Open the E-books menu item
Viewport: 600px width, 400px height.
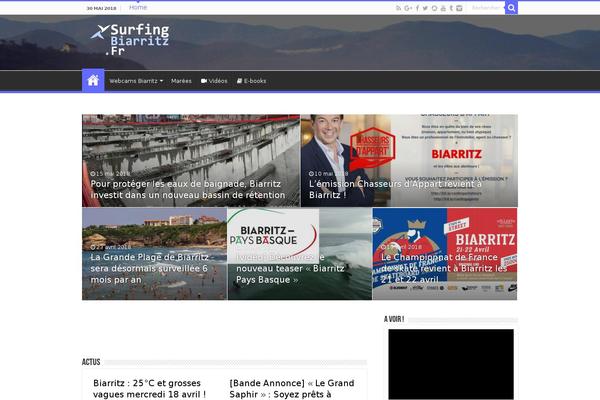coord(251,81)
